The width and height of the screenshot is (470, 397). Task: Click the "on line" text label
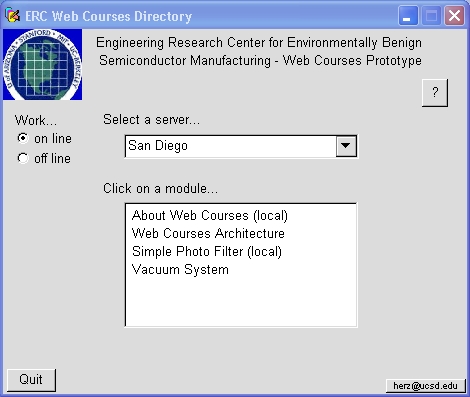[53, 138]
